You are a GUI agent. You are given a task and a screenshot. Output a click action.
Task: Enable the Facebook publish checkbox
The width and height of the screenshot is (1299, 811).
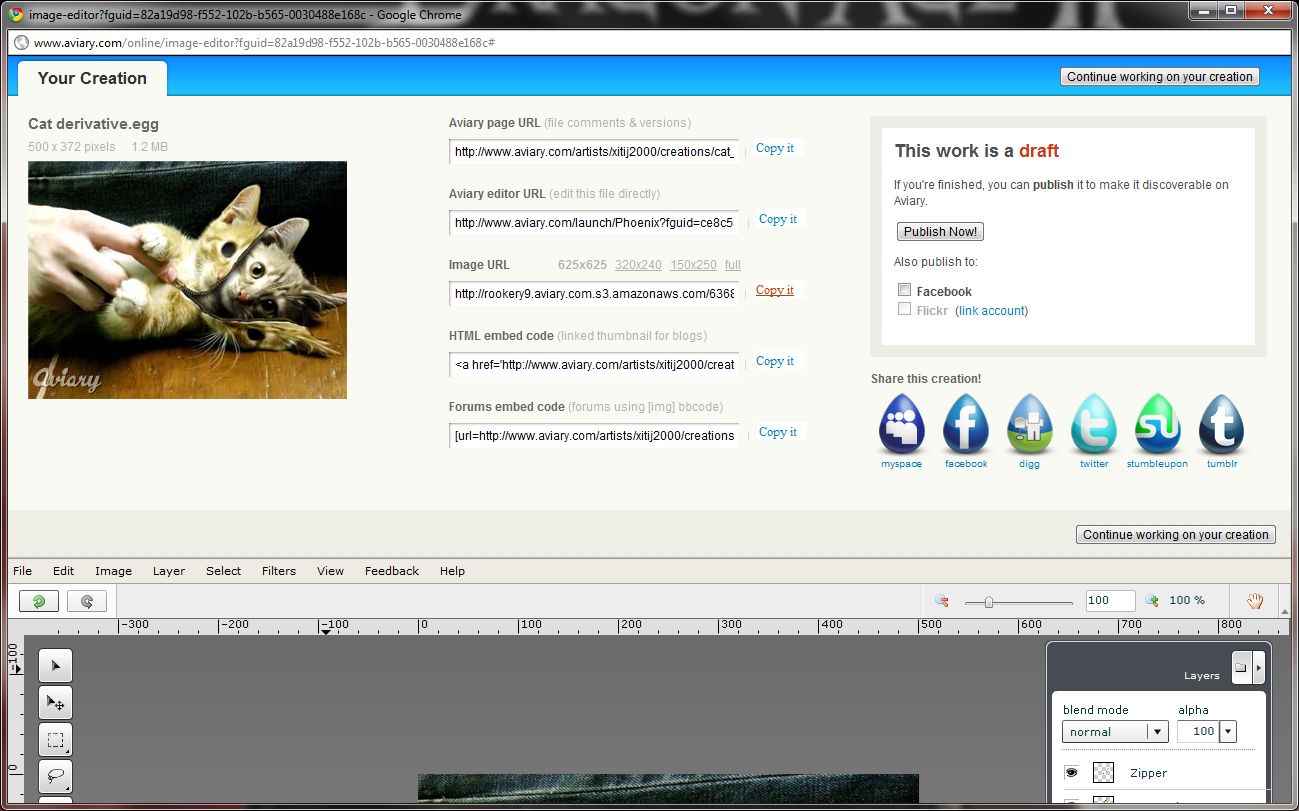click(904, 290)
